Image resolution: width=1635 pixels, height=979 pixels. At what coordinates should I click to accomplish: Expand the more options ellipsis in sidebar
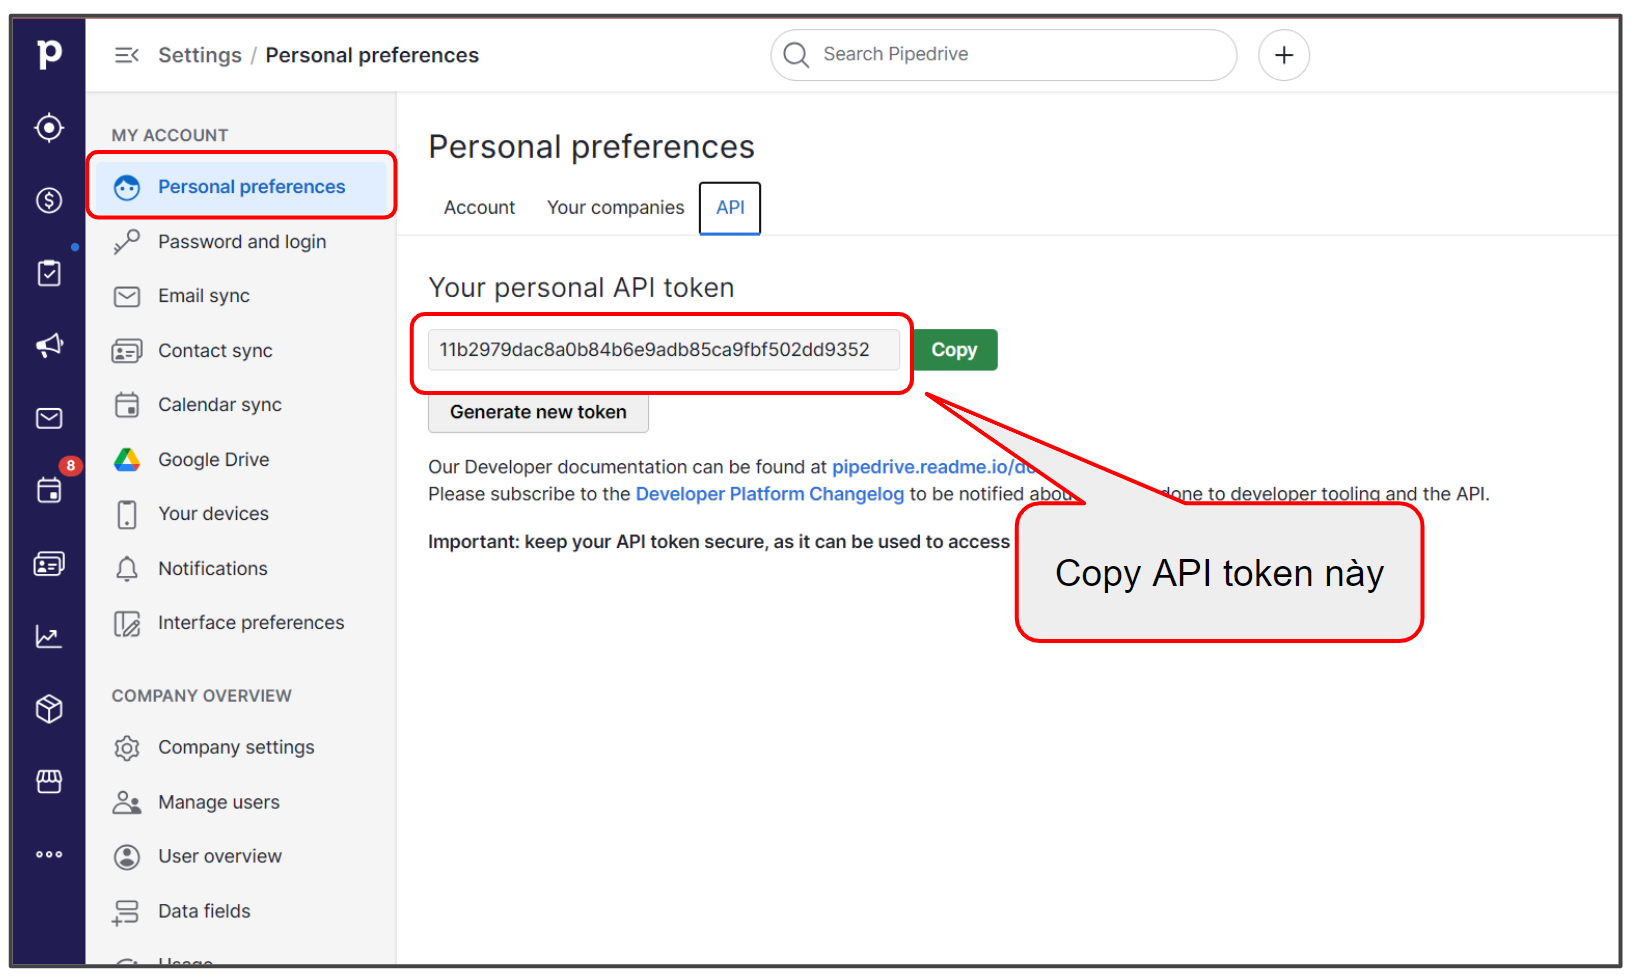tap(49, 854)
